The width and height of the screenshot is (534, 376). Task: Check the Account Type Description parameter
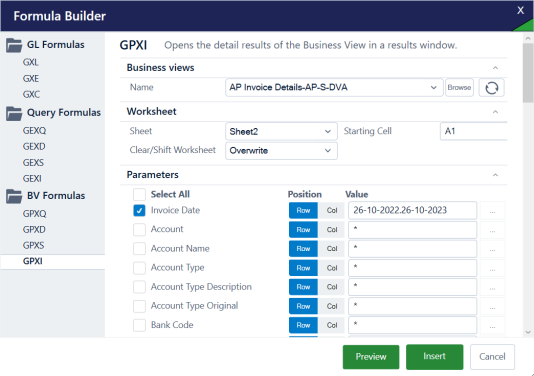(x=139, y=287)
